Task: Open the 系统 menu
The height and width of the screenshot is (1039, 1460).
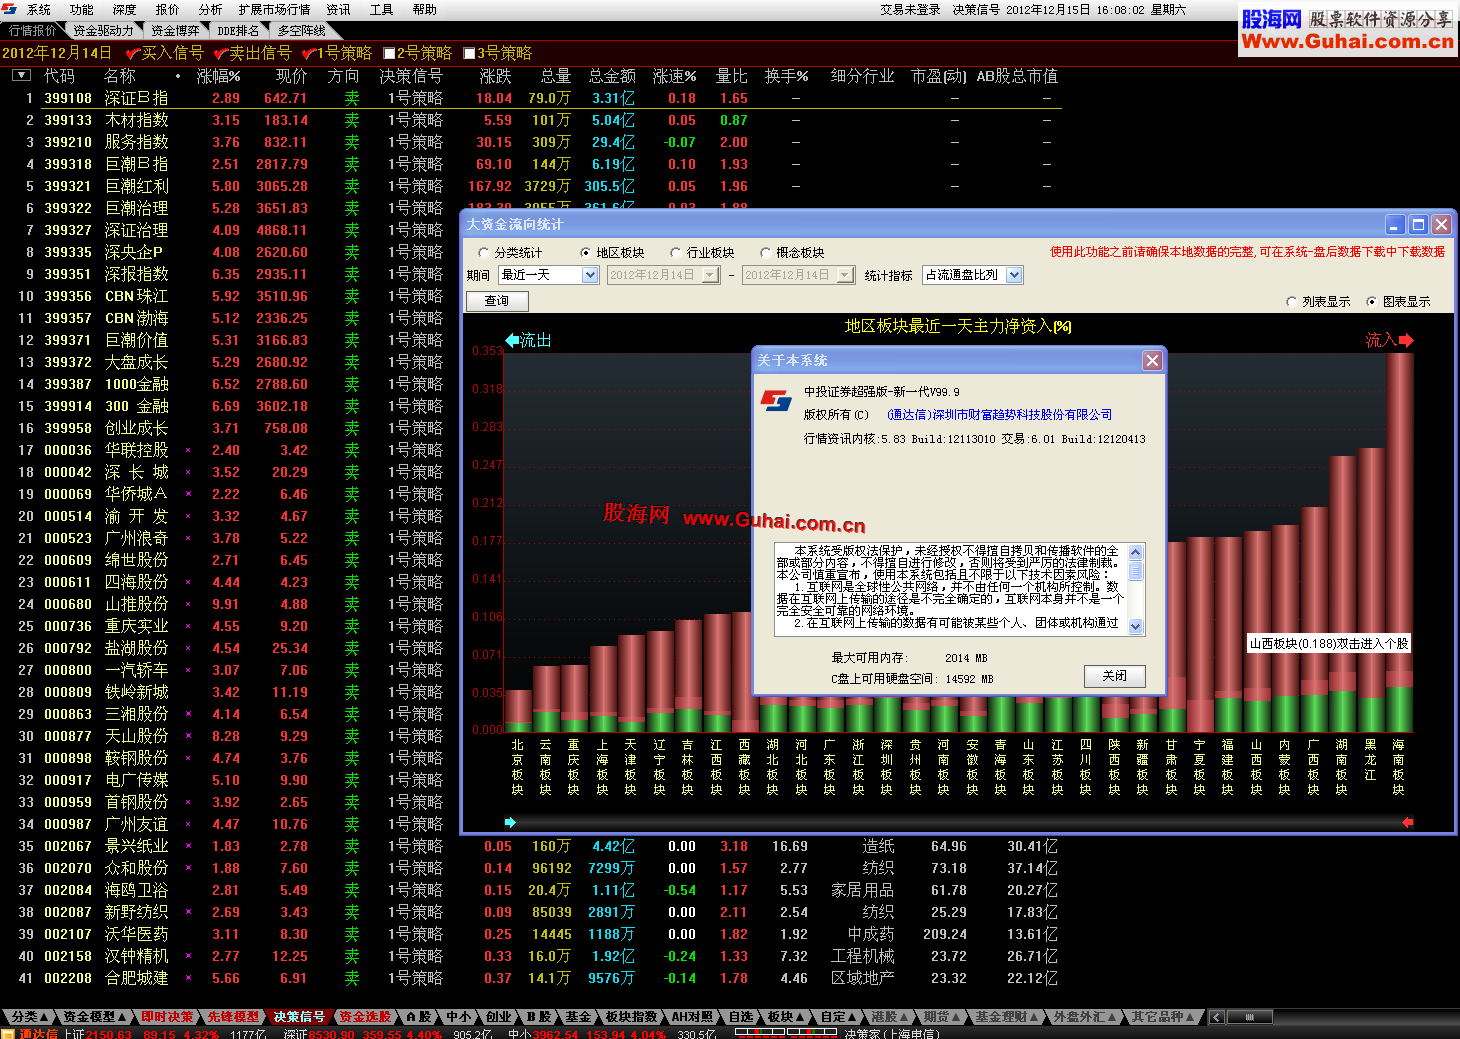Action: click(39, 10)
